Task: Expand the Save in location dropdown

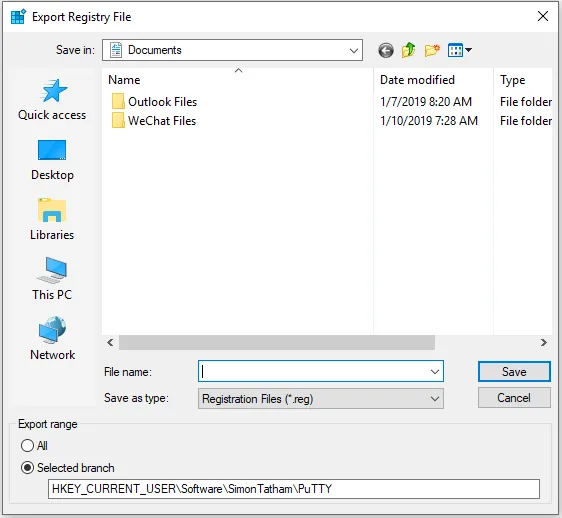Action: coord(353,51)
